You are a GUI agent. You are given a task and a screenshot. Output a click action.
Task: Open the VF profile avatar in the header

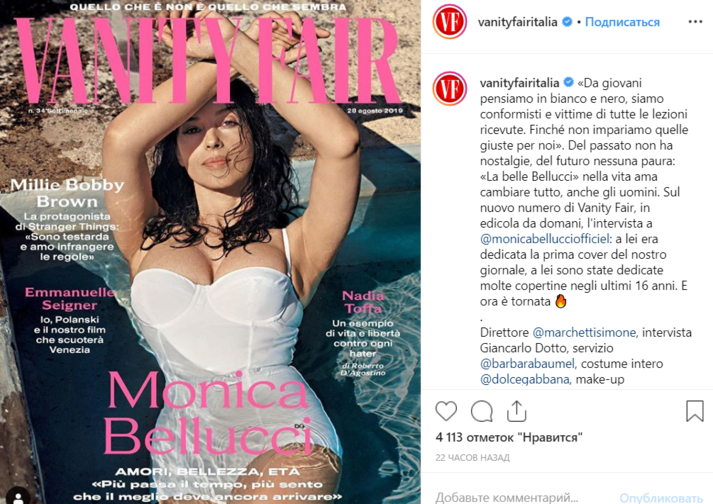(x=449, y=22)
